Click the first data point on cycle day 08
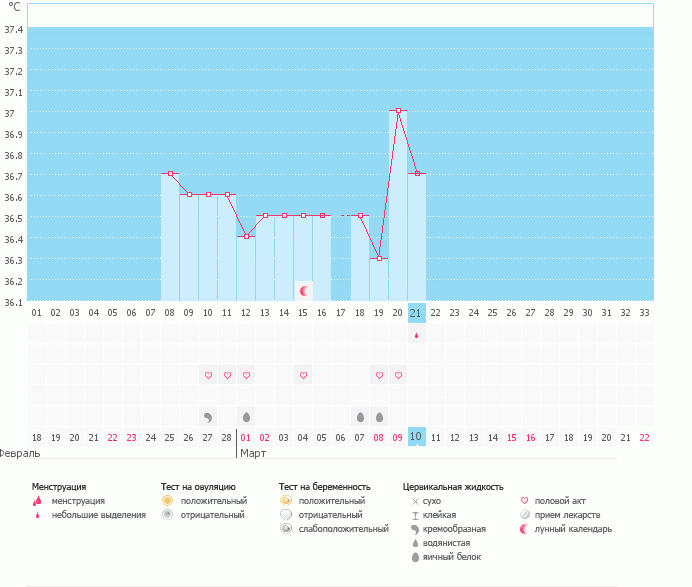The width and height of the screenshot is (692, 587). point(170,174)
